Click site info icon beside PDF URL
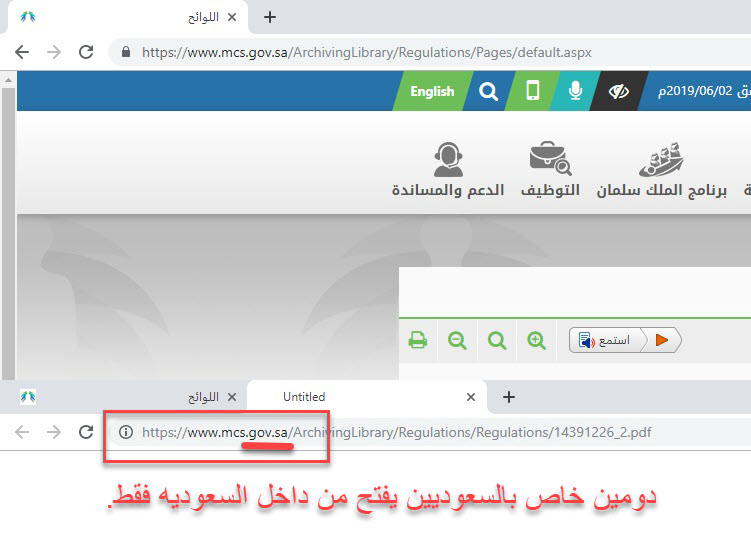 [x=125, y=432]
